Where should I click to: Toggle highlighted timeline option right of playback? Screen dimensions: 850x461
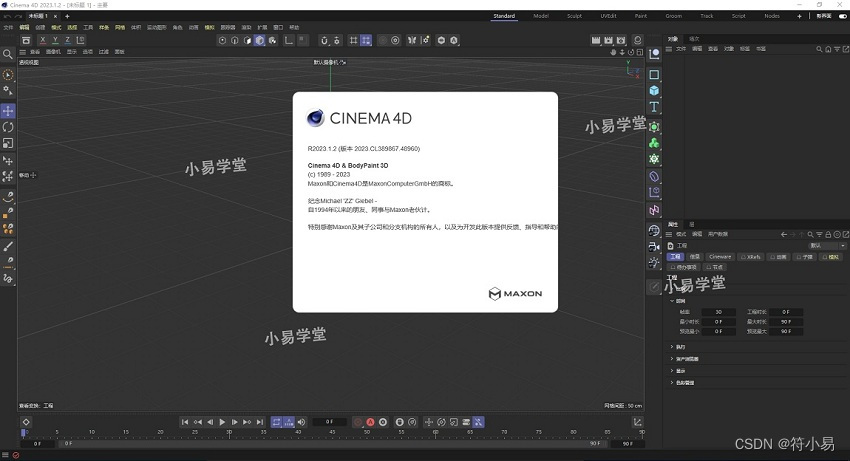click(x=478, y=422)
